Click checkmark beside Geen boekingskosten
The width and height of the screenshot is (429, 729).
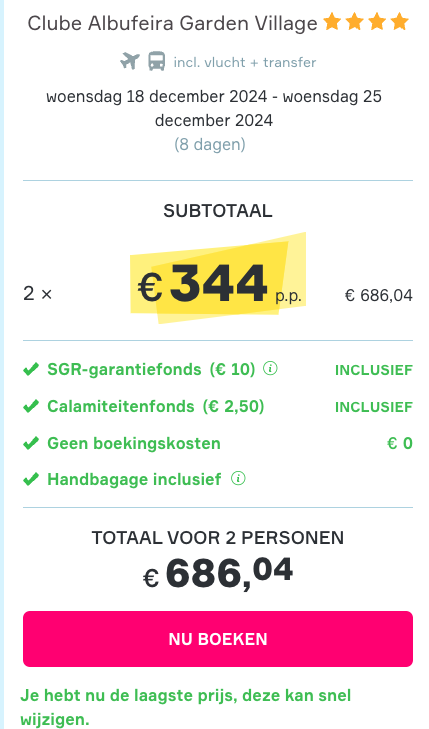pyautogui.click(x=31, y=443)
